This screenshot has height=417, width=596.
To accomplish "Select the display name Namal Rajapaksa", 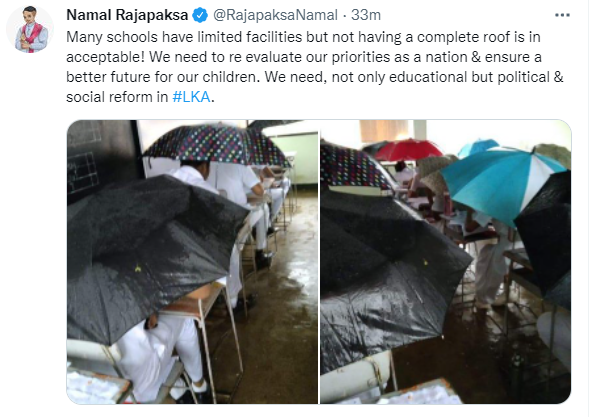I will point(127,15).
